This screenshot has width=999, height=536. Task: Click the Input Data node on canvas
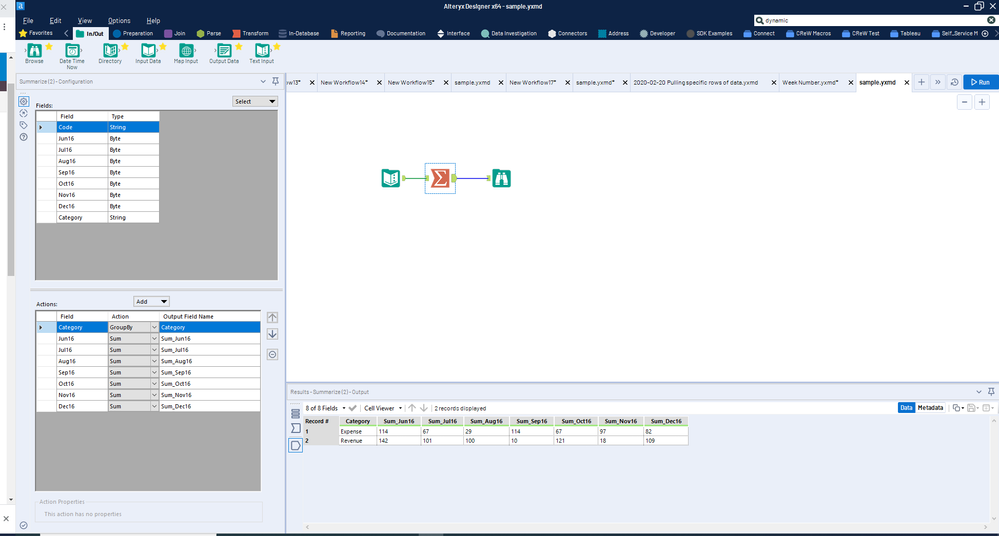coord(391,178)
